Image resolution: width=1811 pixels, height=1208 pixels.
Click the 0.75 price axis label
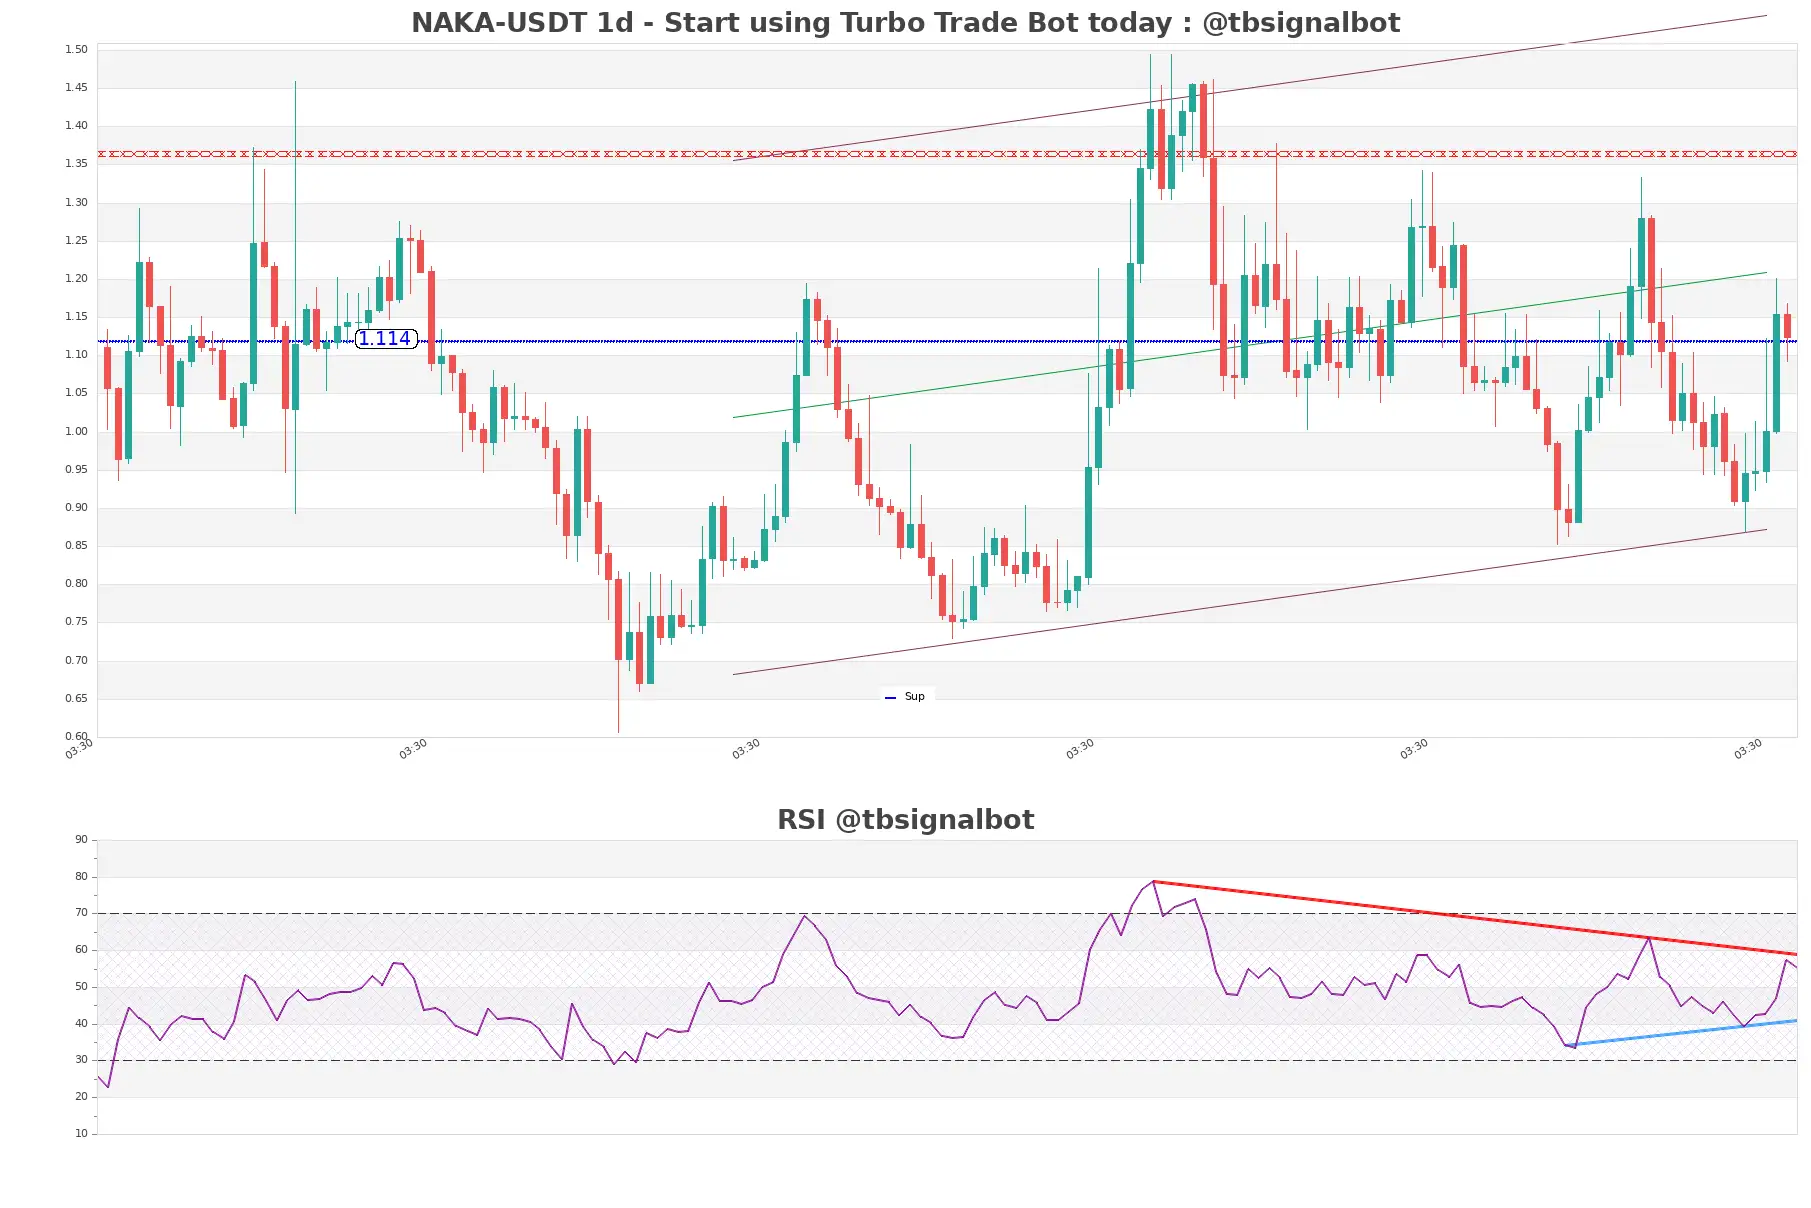point(76,622)
